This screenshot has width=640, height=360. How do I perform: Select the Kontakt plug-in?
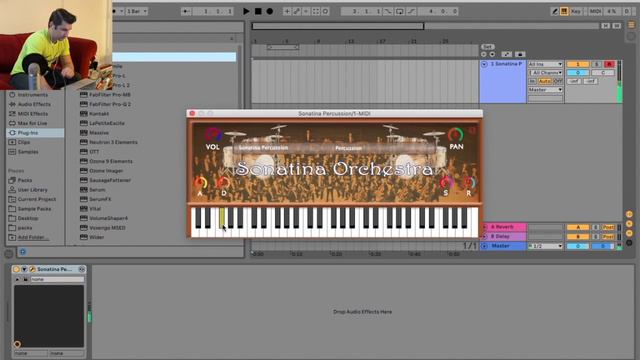pyautogui.click(x=99, y=113)
